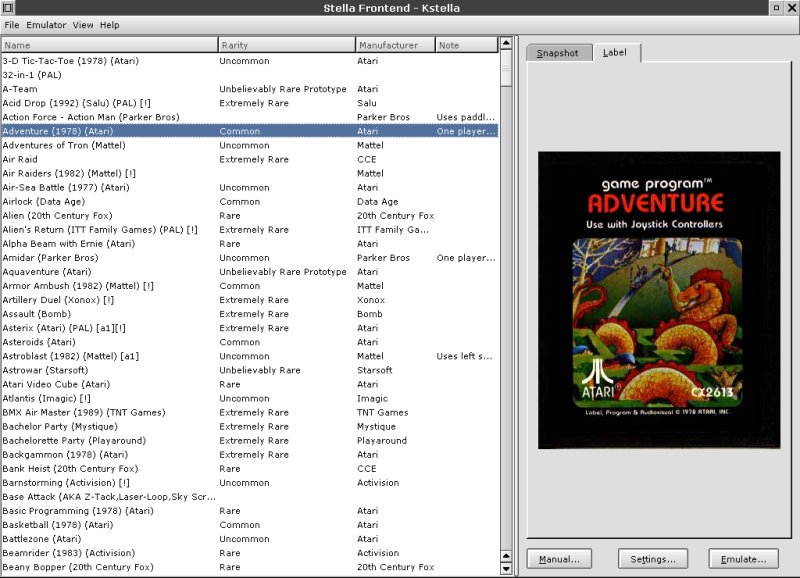Open the Emulator menu
This screenshot has height=578, width=800.
(46, 25)
